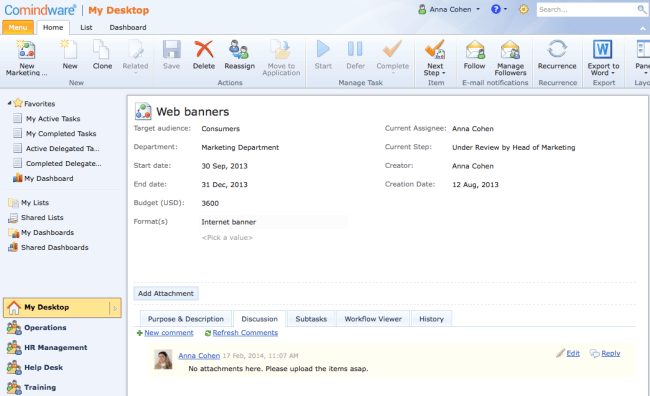Viewport: 650px width, 396px height.
Task: Click the Comindware logo
Action: point(40,10)
